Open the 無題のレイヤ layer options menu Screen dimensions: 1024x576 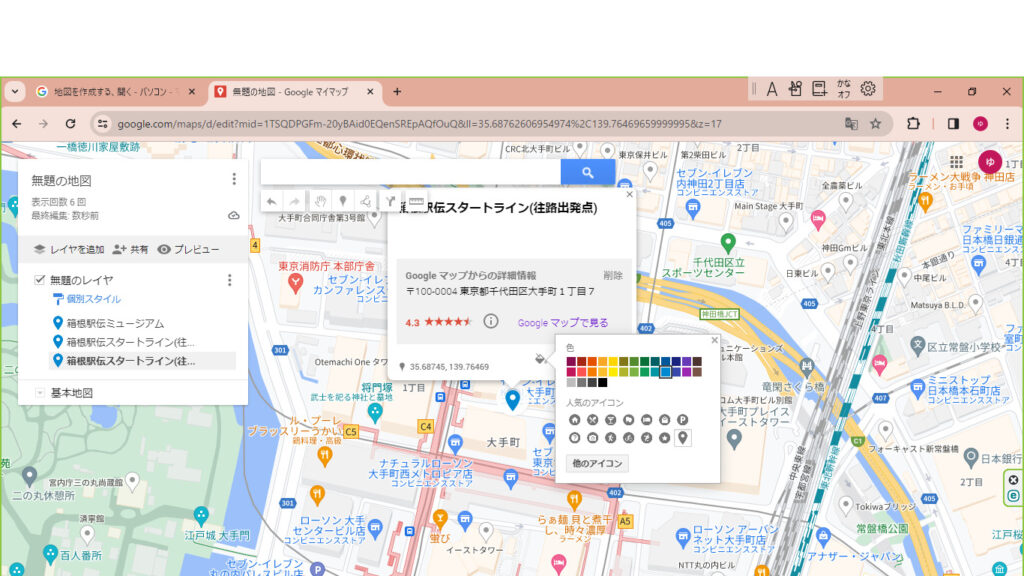click(229, 280)
